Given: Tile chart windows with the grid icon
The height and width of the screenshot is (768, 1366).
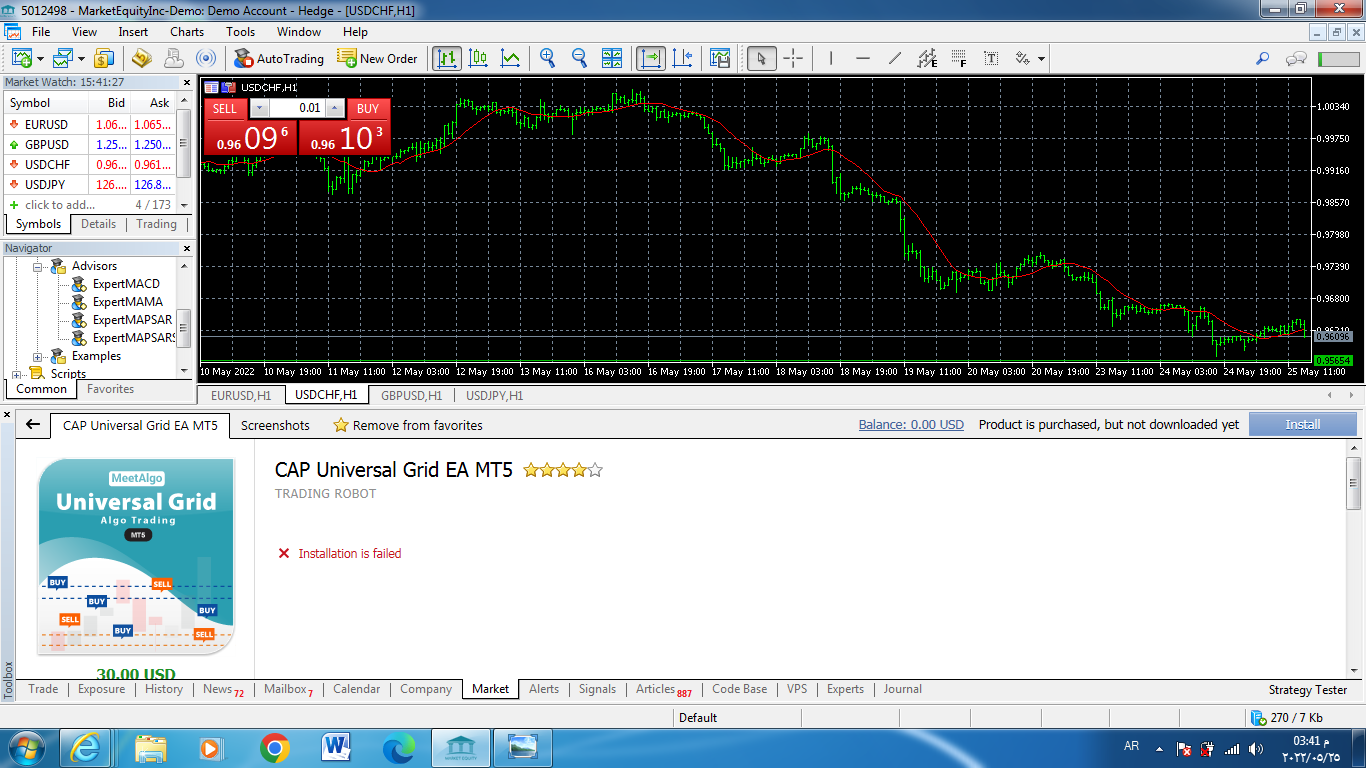Looking at the screenshot, I should click(612, 58).
